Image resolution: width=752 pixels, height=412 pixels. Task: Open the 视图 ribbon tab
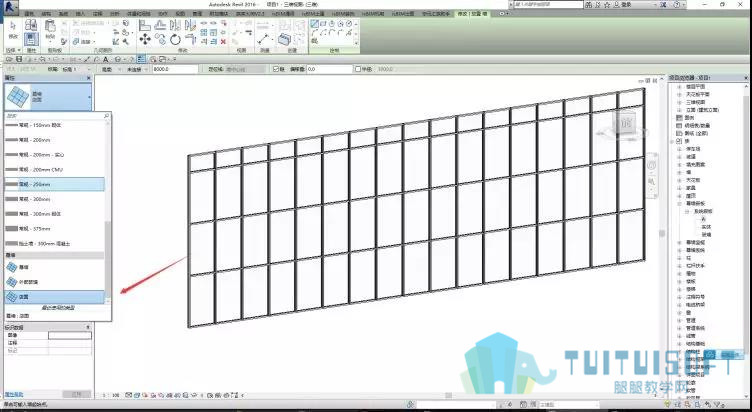(180, 14)
